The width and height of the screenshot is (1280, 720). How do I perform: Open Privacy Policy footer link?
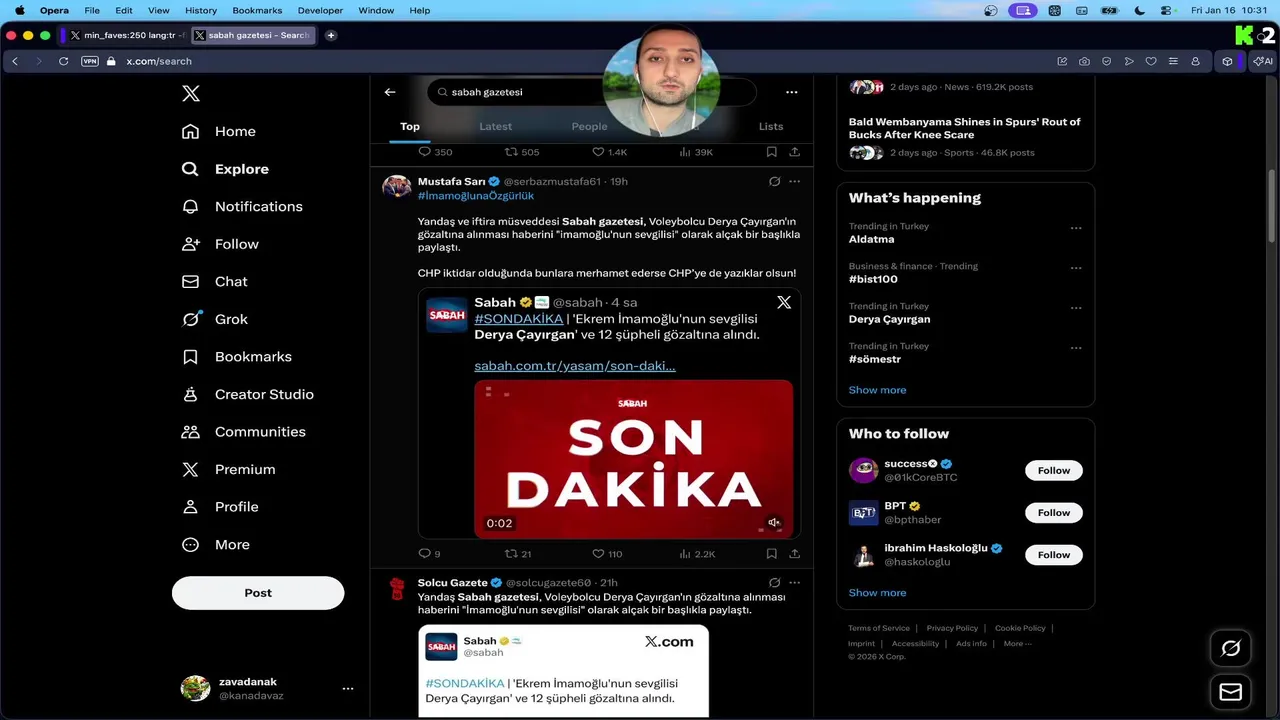pyautogui.click(x=952, y=628)
